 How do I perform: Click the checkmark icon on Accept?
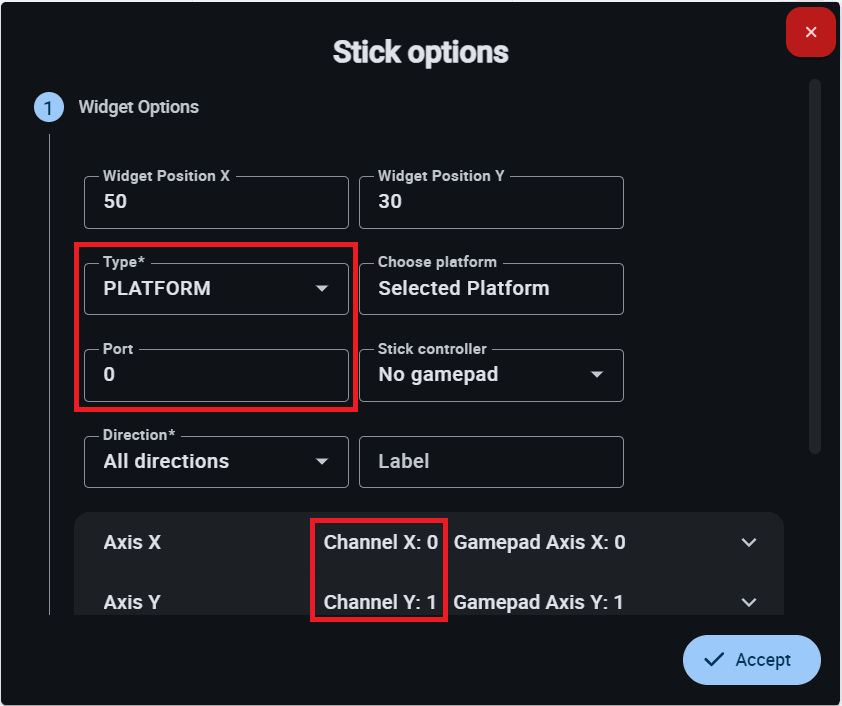pyautogui.click(x=714, y=660)
